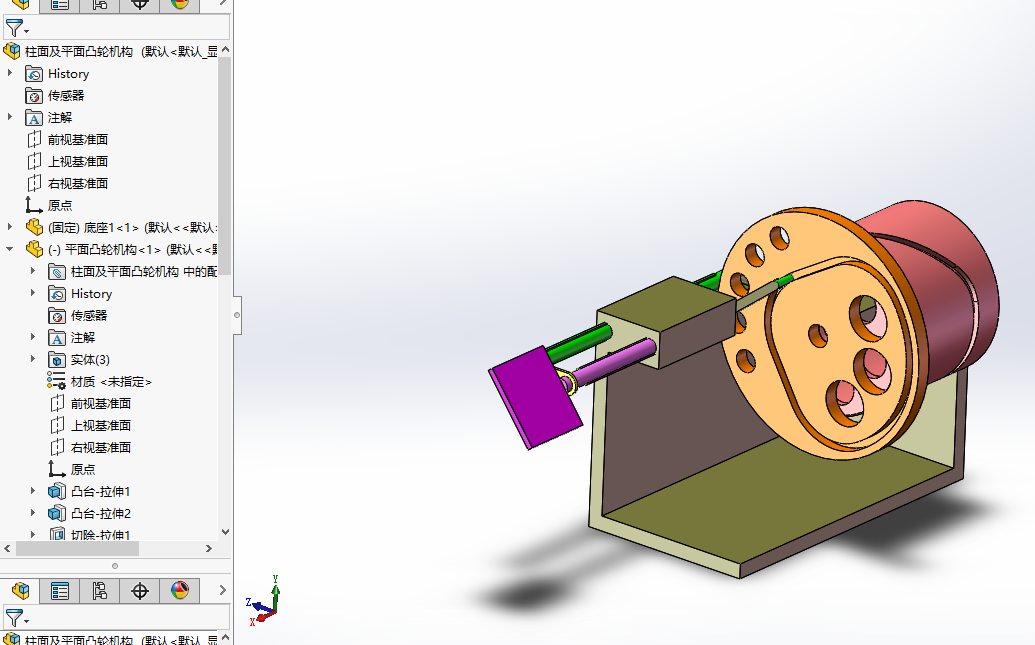This screenshot has height=645, width=1035.
Task: Open DisplayManager color ball tab in lower panel
Action: (x=180, y=590)
